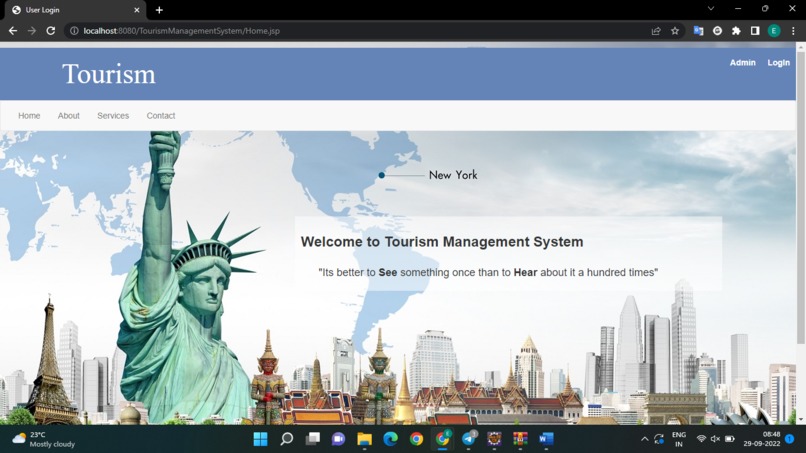Open WinRAR icon on the taskbar
This screenshot has height=453, width=806.
pyautogui.click(x=520, y=439)
